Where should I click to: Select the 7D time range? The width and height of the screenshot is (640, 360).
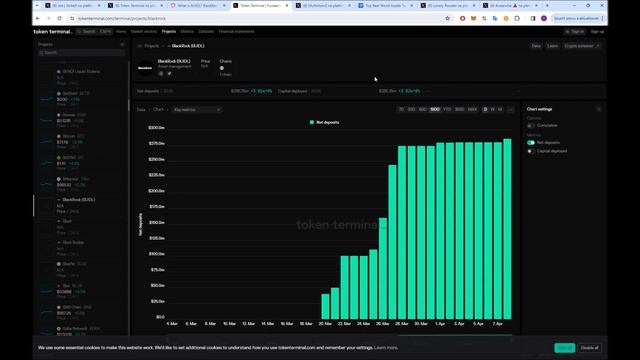[x=401, y=109]
